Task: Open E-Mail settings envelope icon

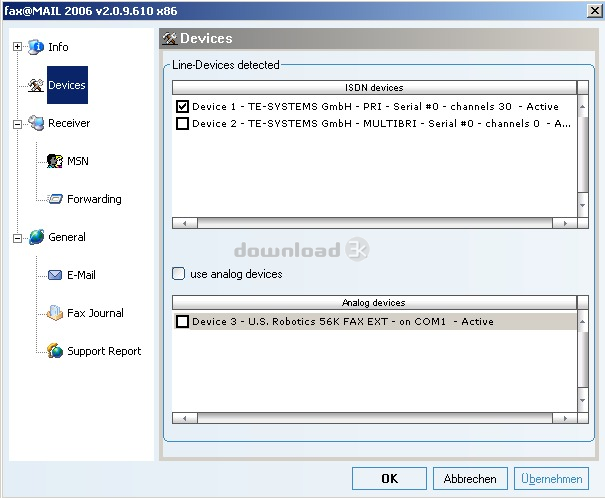Action: click(55, 275)
